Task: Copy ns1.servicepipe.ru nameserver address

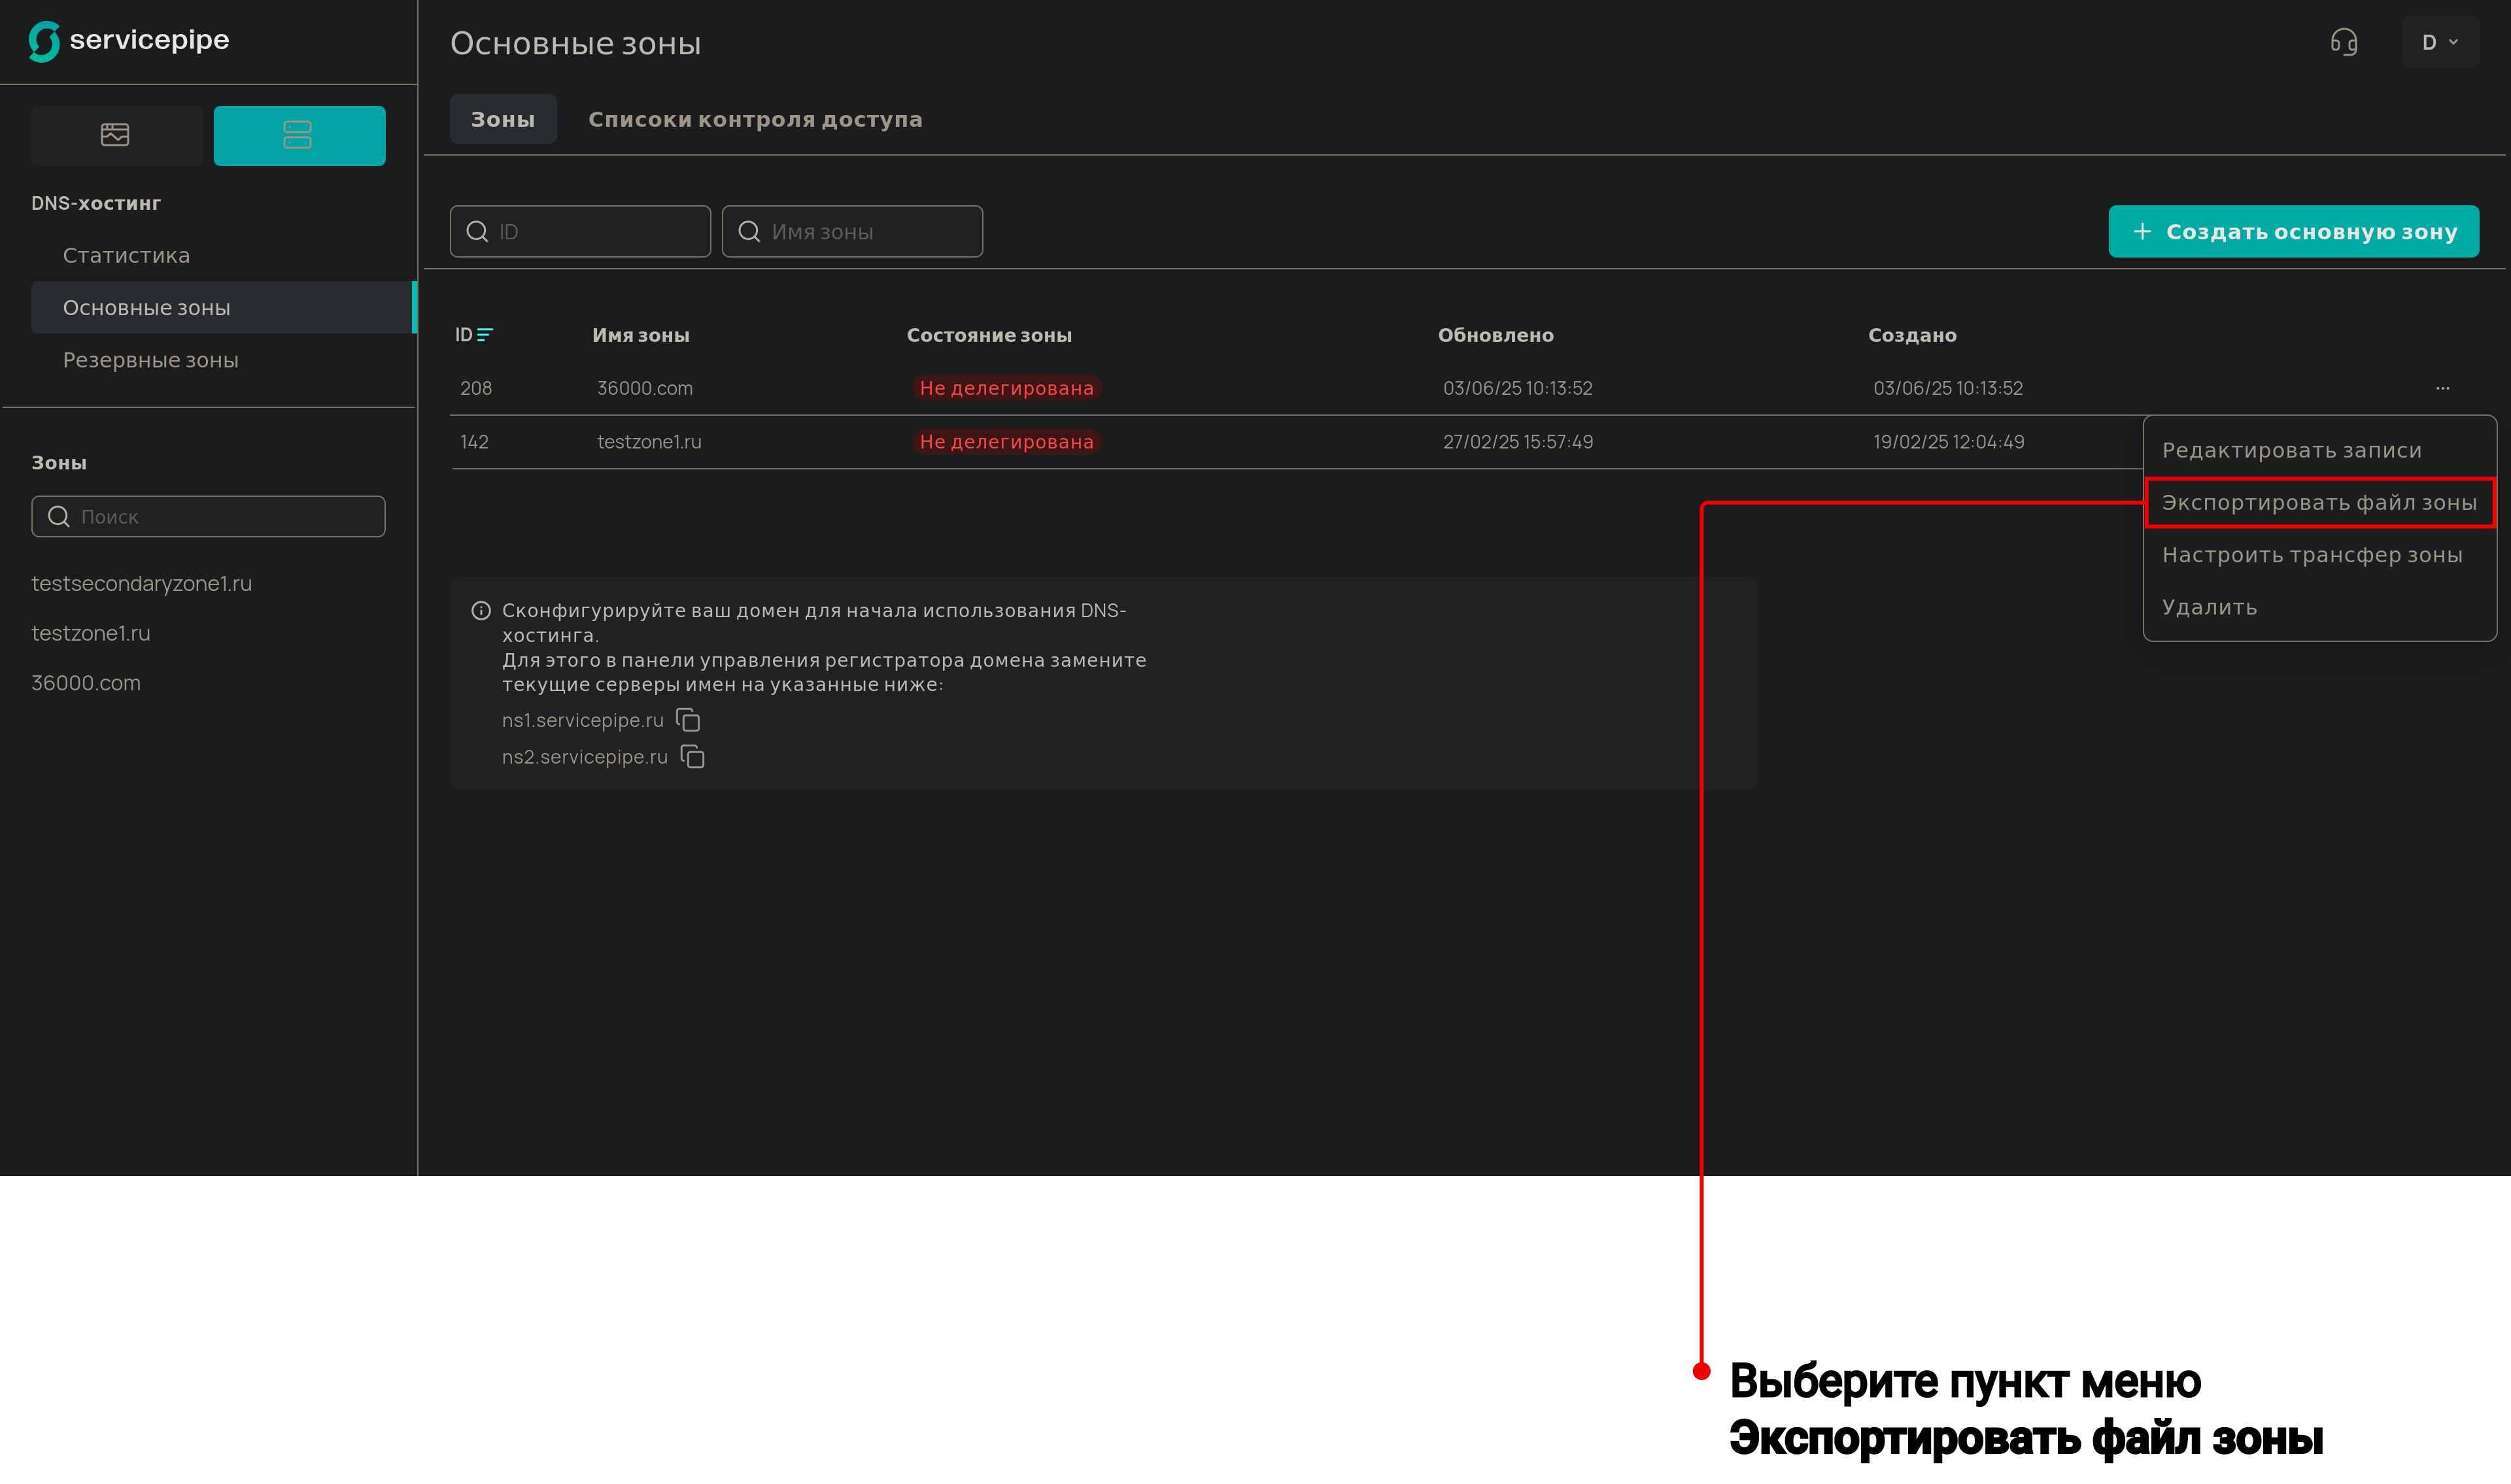Action: pyautogui.click(x=688, y=720)
